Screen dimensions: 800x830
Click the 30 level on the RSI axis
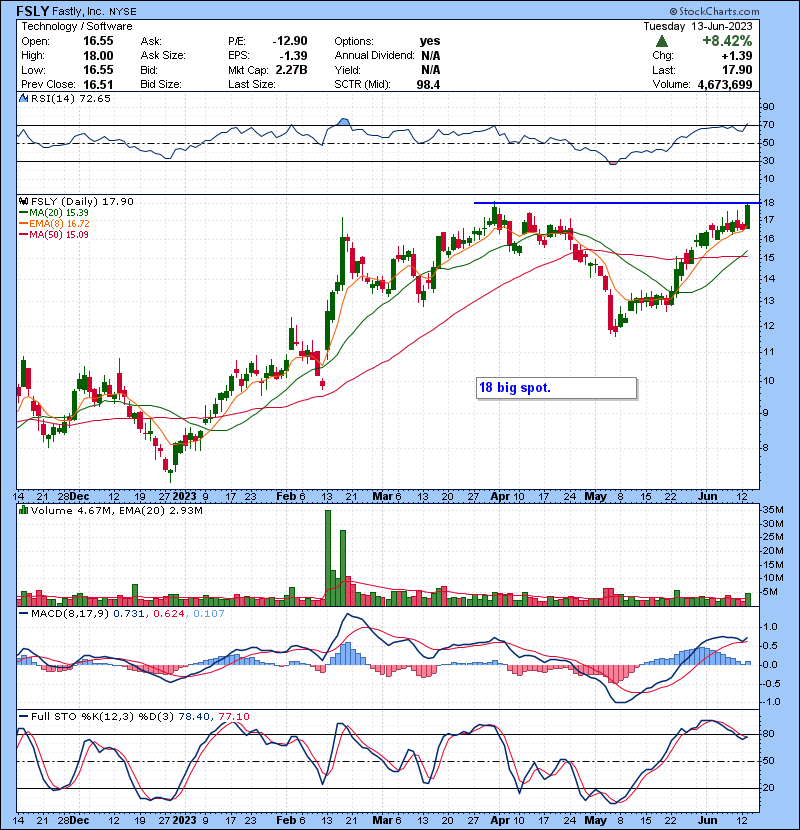768,160
